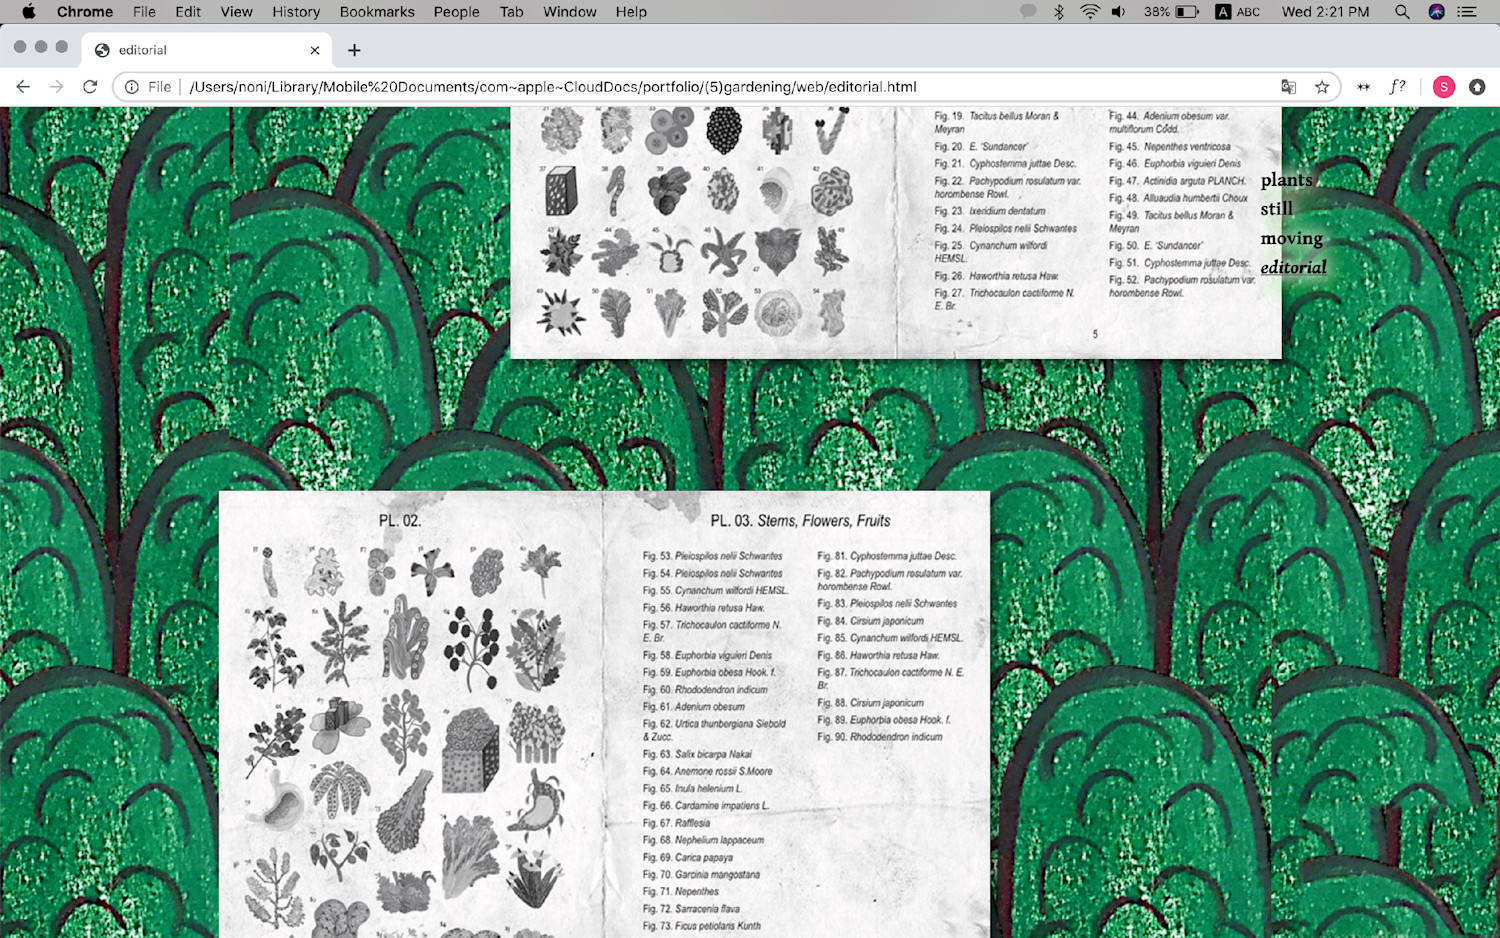Reload the editorial page
Screen dimensions: 1500x938
(90, 87)
